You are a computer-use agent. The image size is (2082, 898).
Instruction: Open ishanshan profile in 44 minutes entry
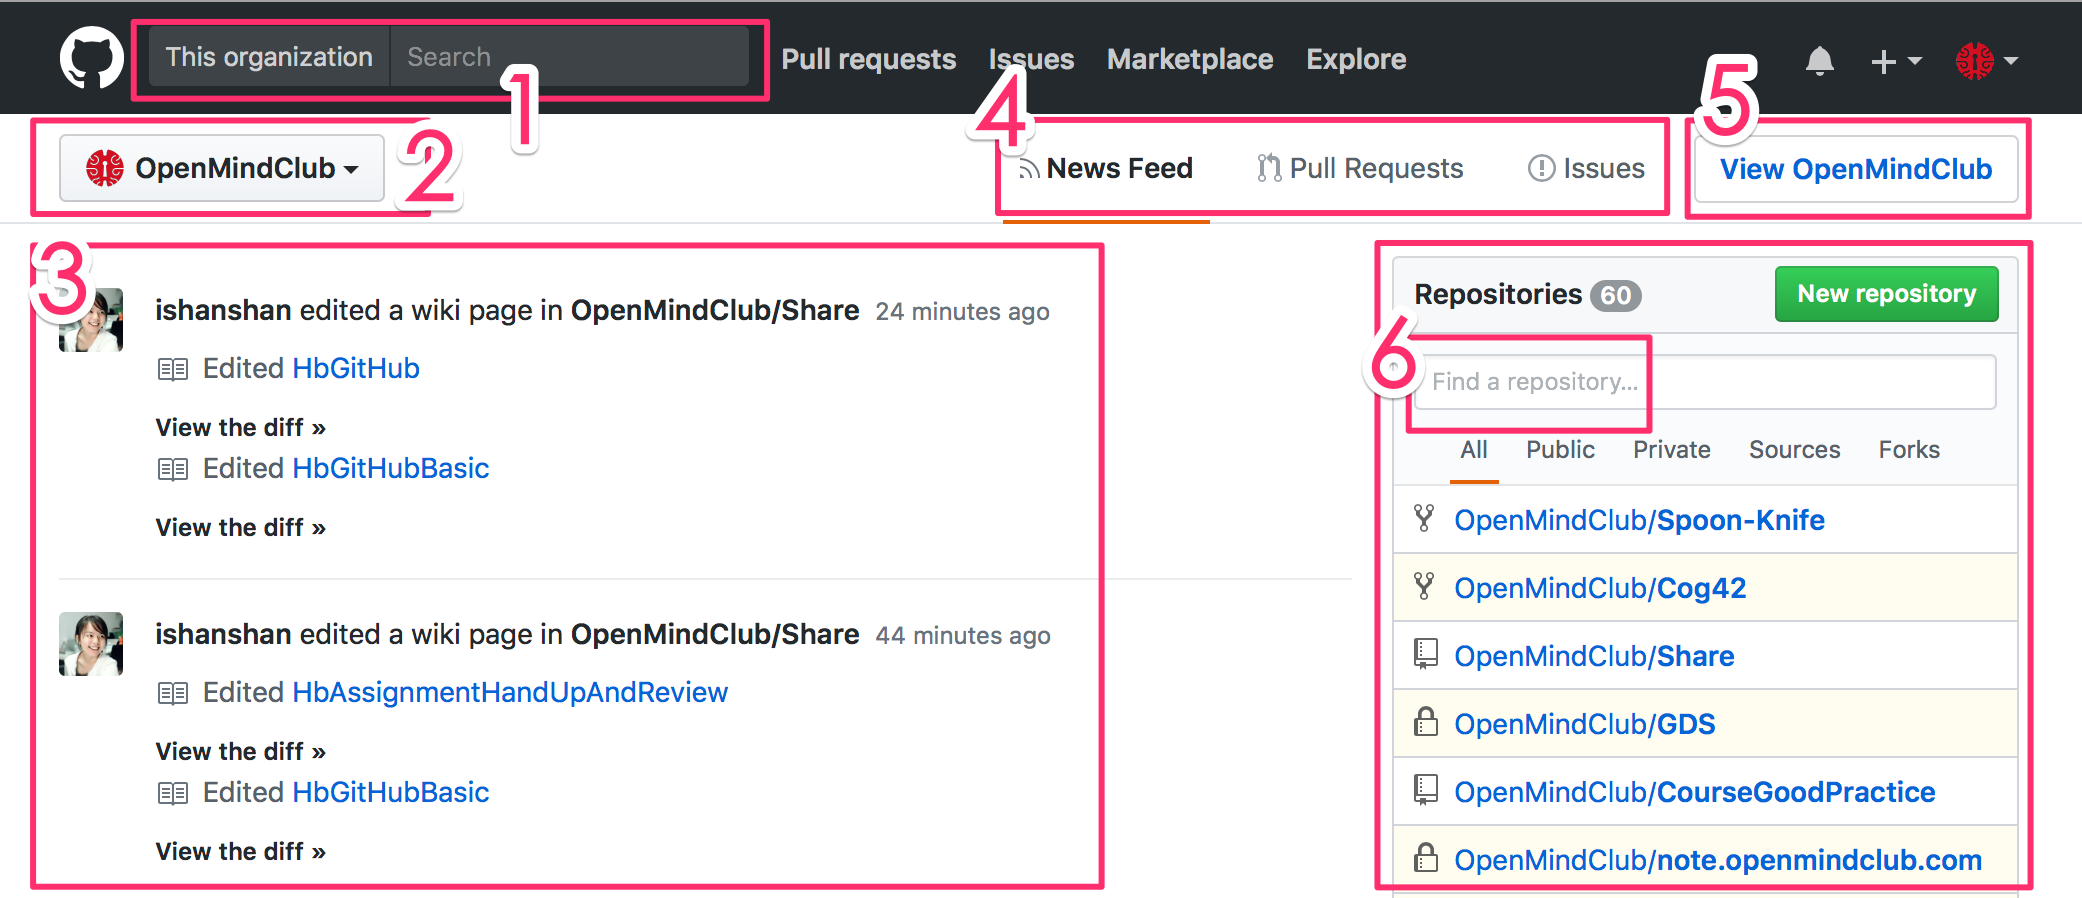[223, 635]
